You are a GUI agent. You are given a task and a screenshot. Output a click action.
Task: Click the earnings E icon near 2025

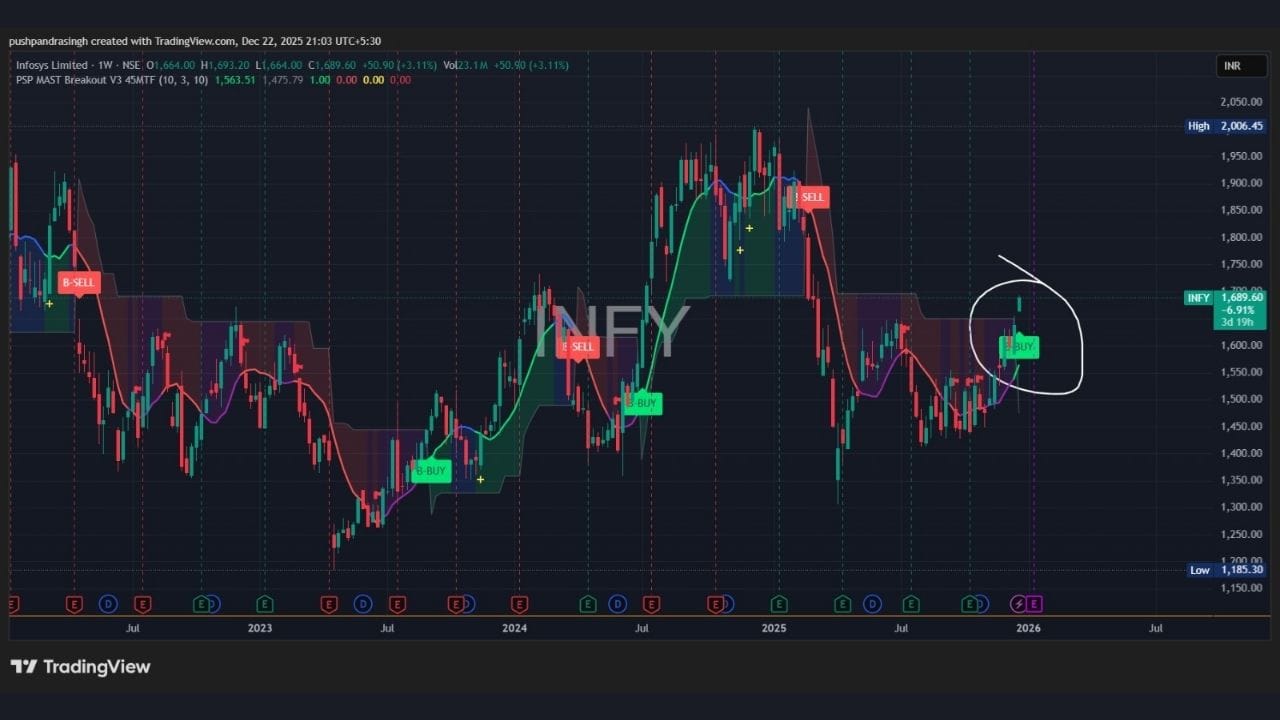(778, 604)
